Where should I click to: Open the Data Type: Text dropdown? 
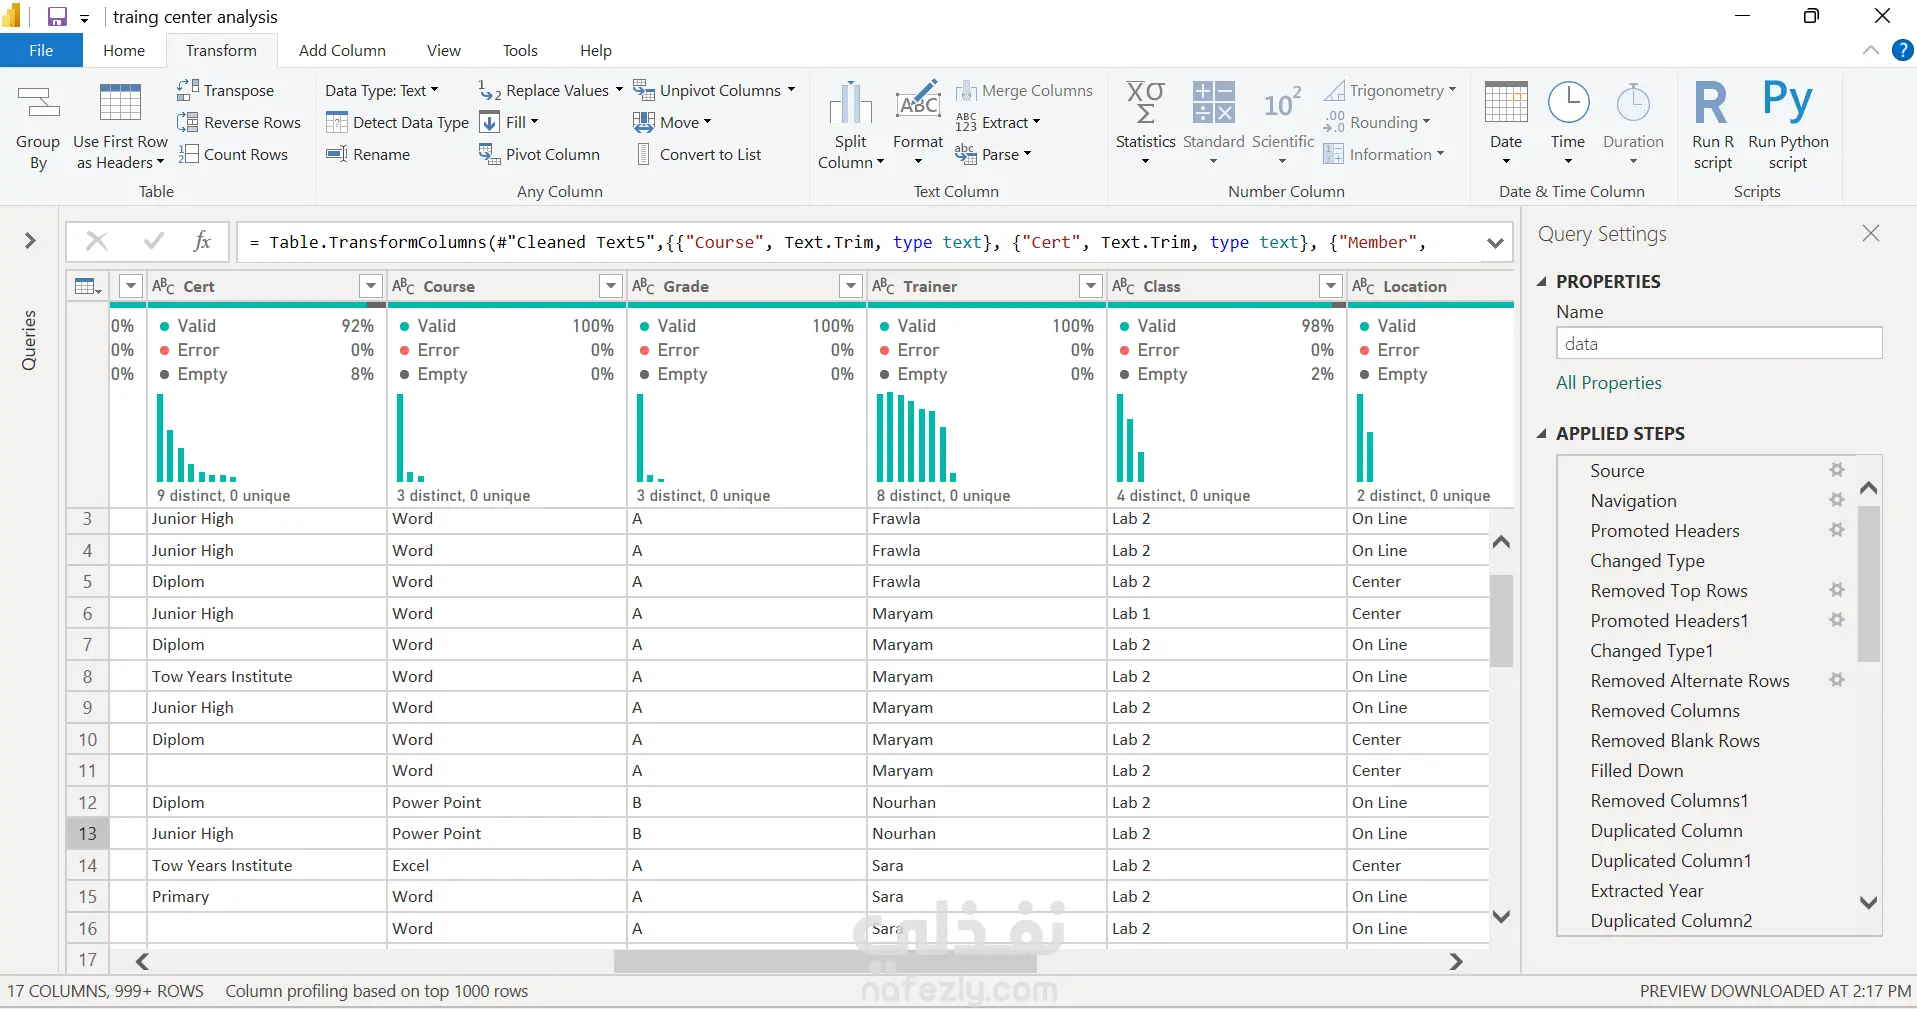[381, 90]
